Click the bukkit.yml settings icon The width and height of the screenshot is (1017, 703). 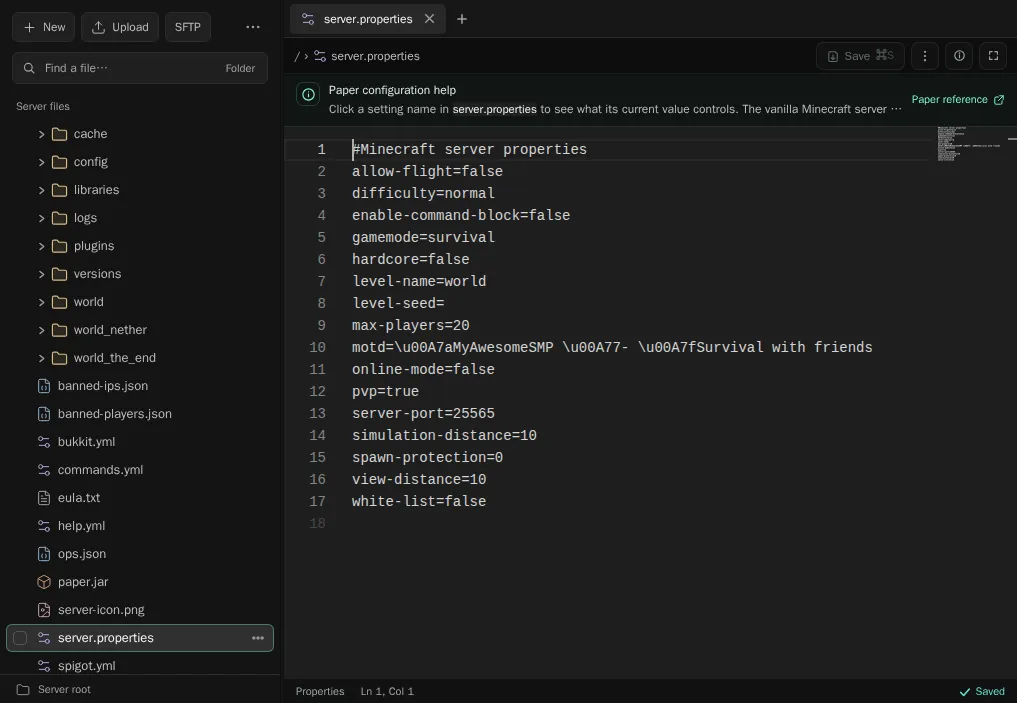pyautogui.click(x=43, y=442)
